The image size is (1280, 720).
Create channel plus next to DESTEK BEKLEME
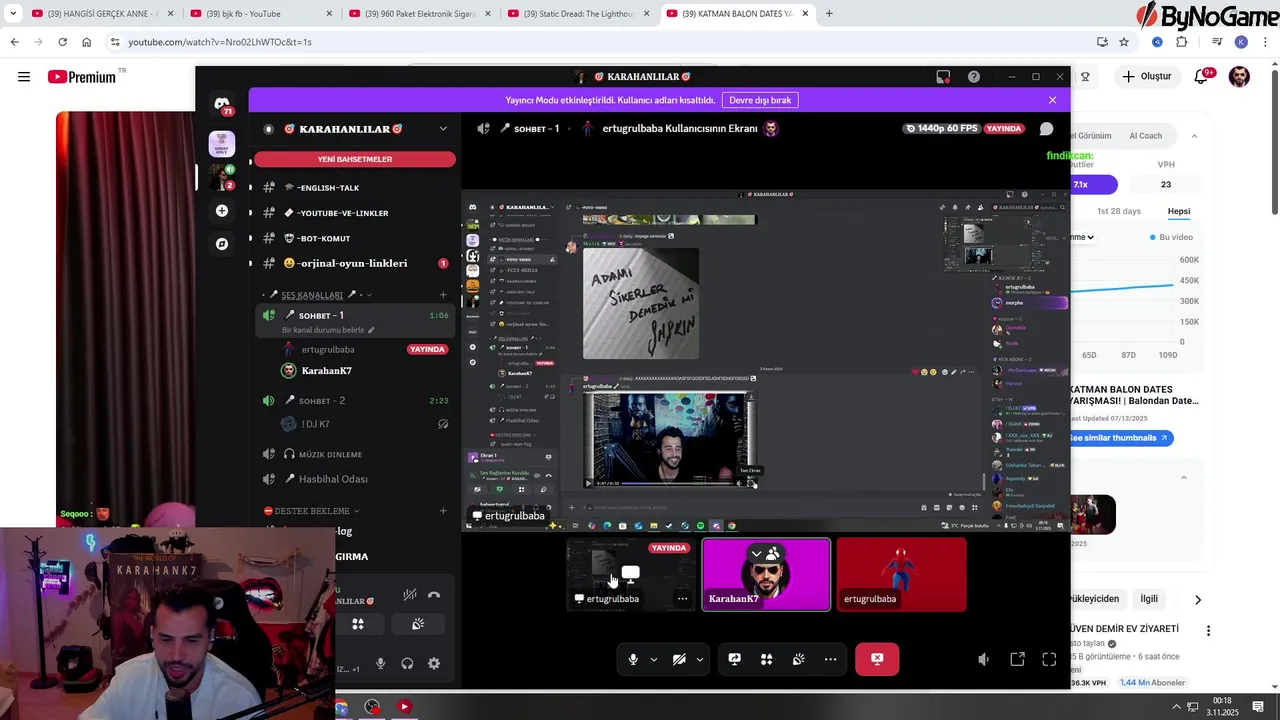pos(443,511)
